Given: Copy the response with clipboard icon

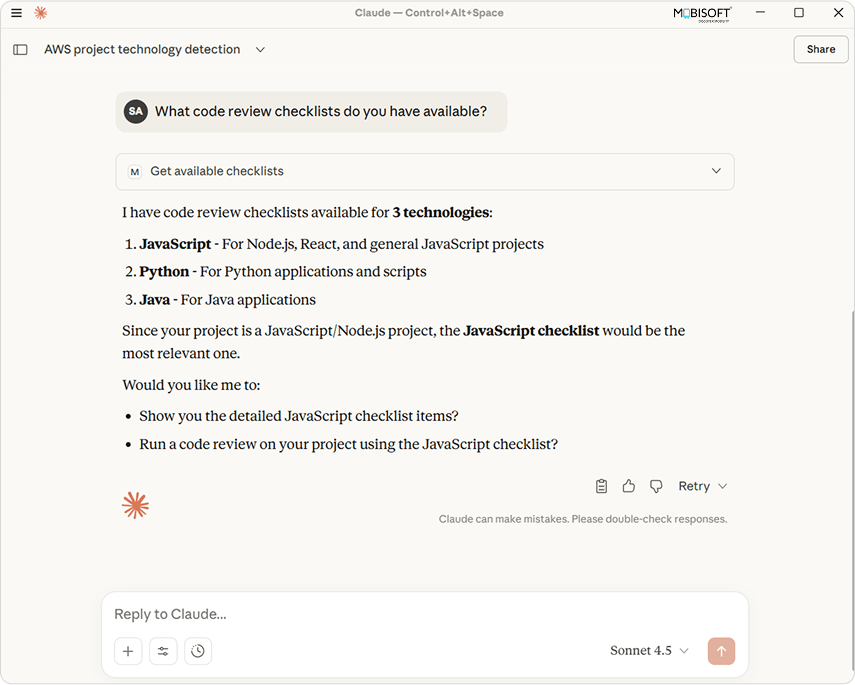Looking at the screenshot, I should [x=601, y=486].
